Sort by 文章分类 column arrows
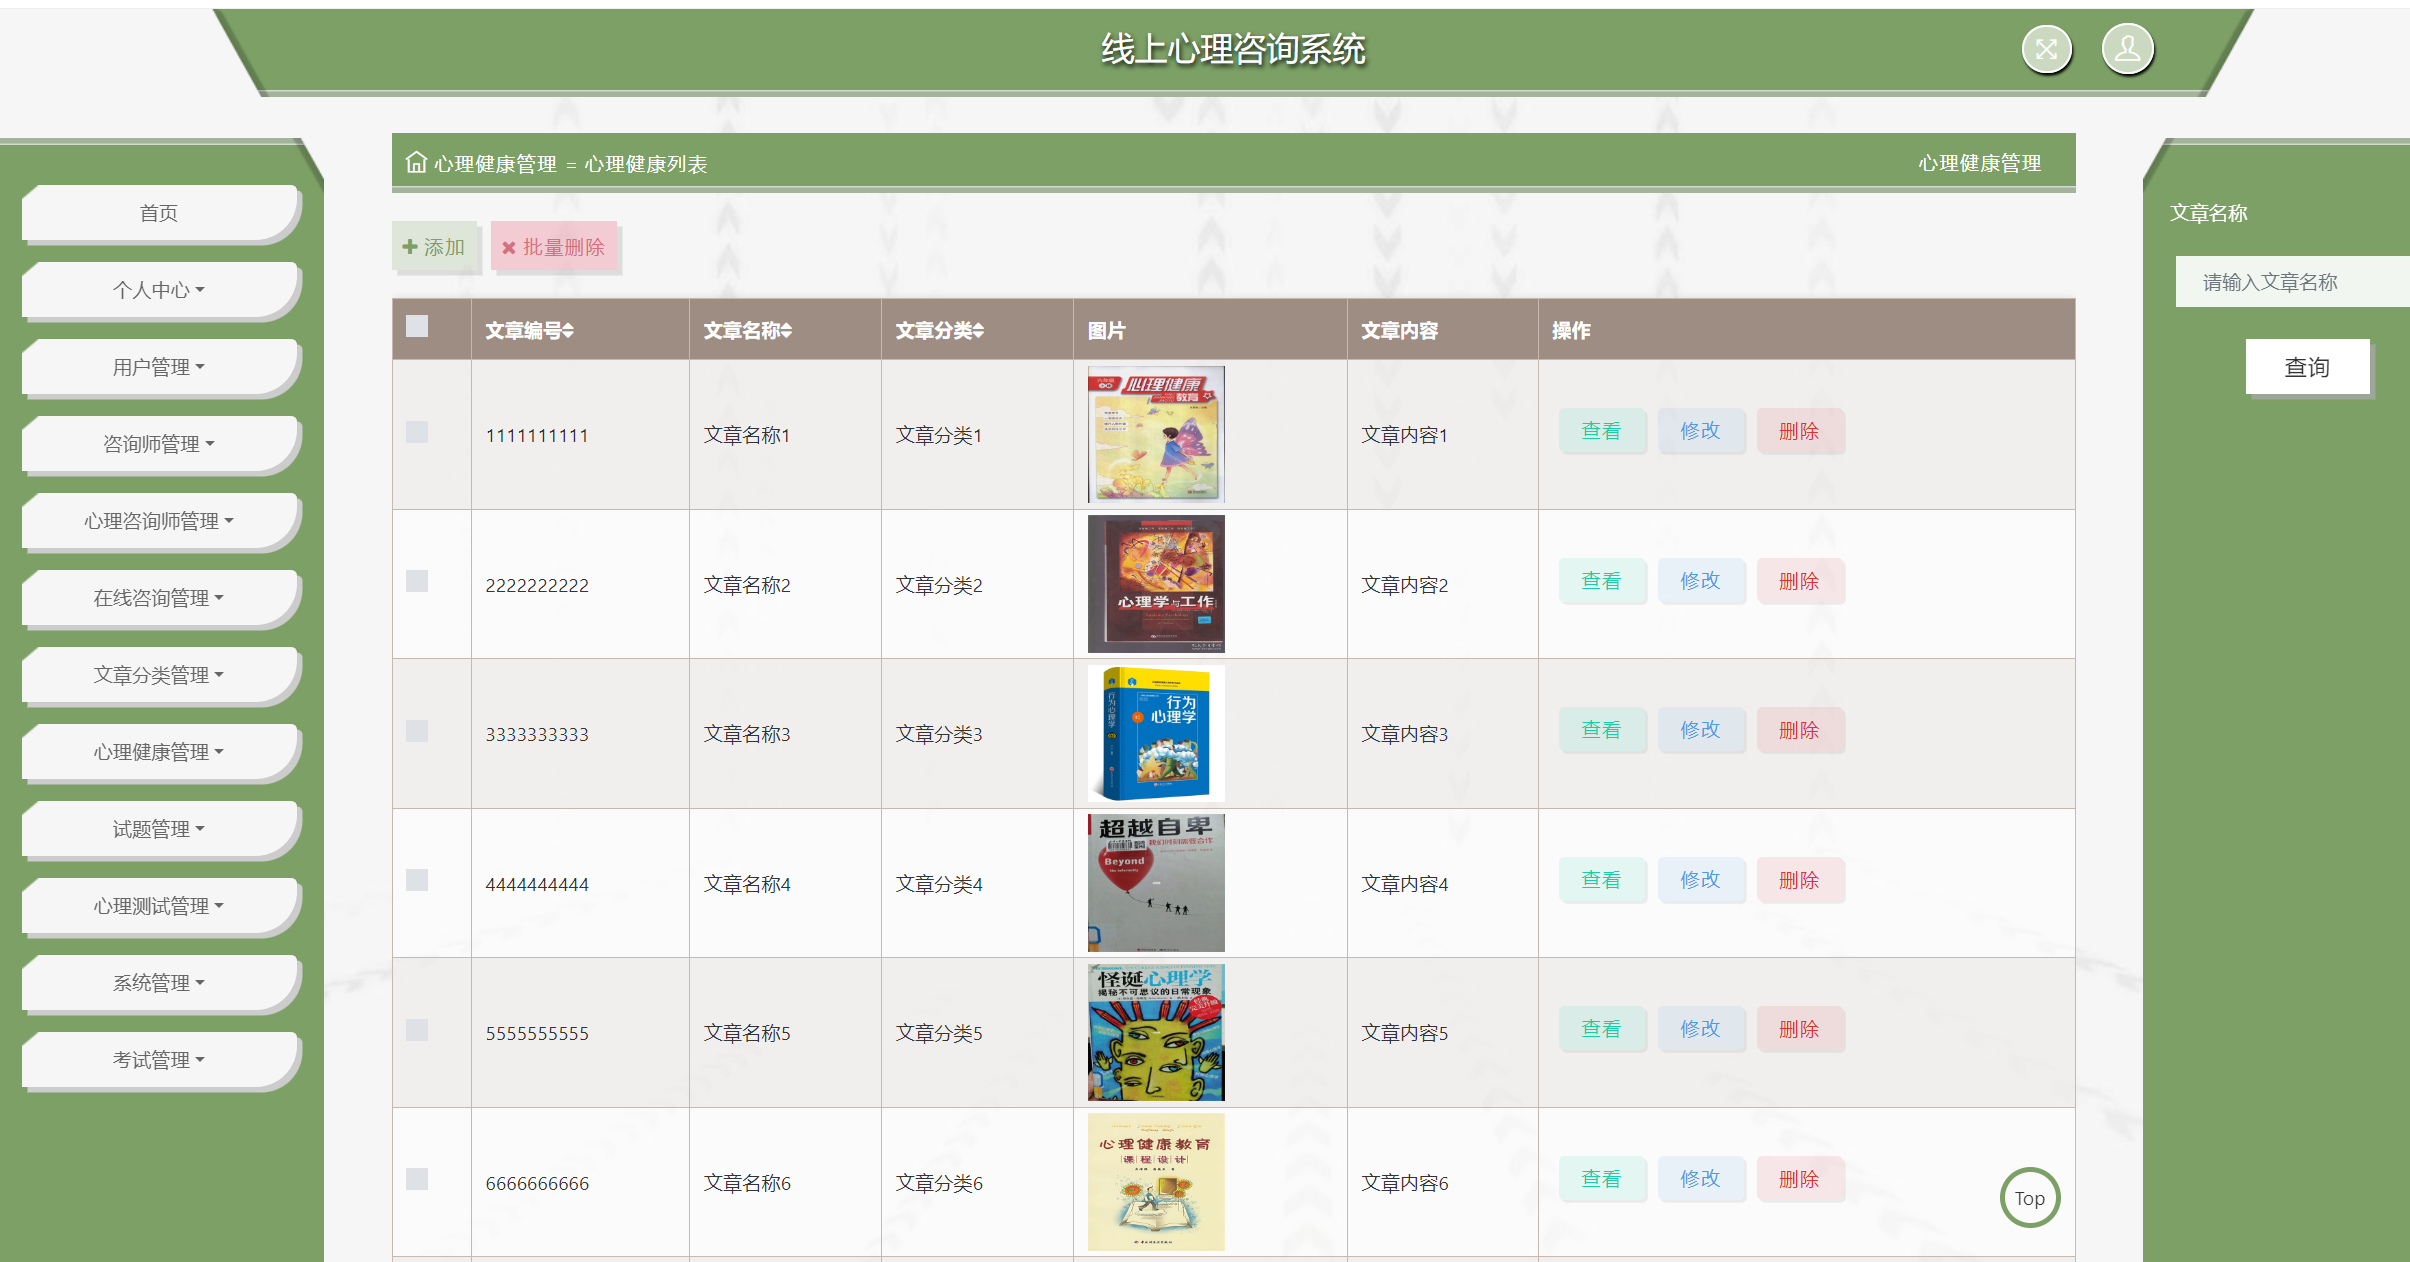Screen dimensions: 2410x1262 tap(978, 331)
